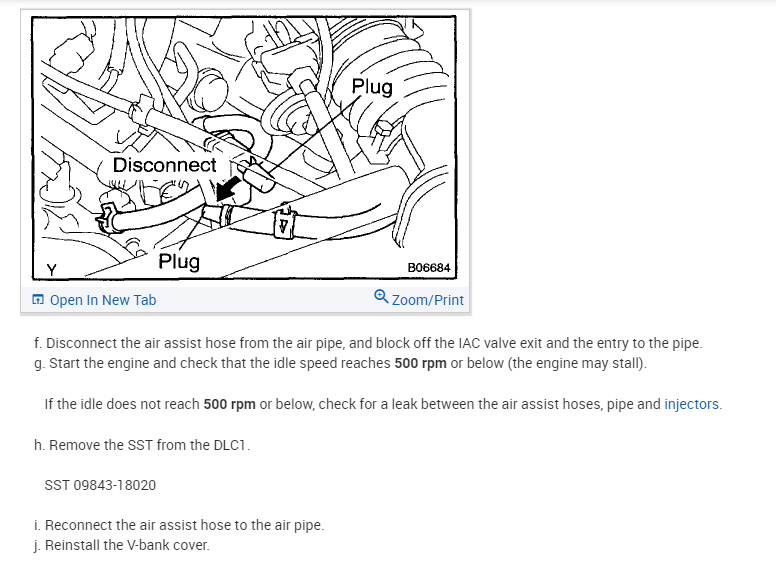Image resolution: width=776 pixels, height=568 pixels.
Task: Click the magnifier icon beside Zoom/Print
Action: (381, 297)
